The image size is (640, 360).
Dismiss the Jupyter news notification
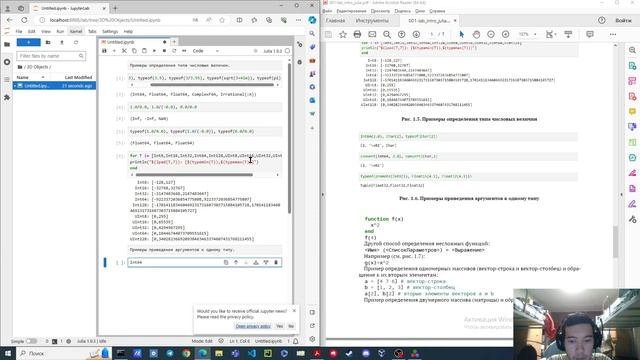(294, 311)
